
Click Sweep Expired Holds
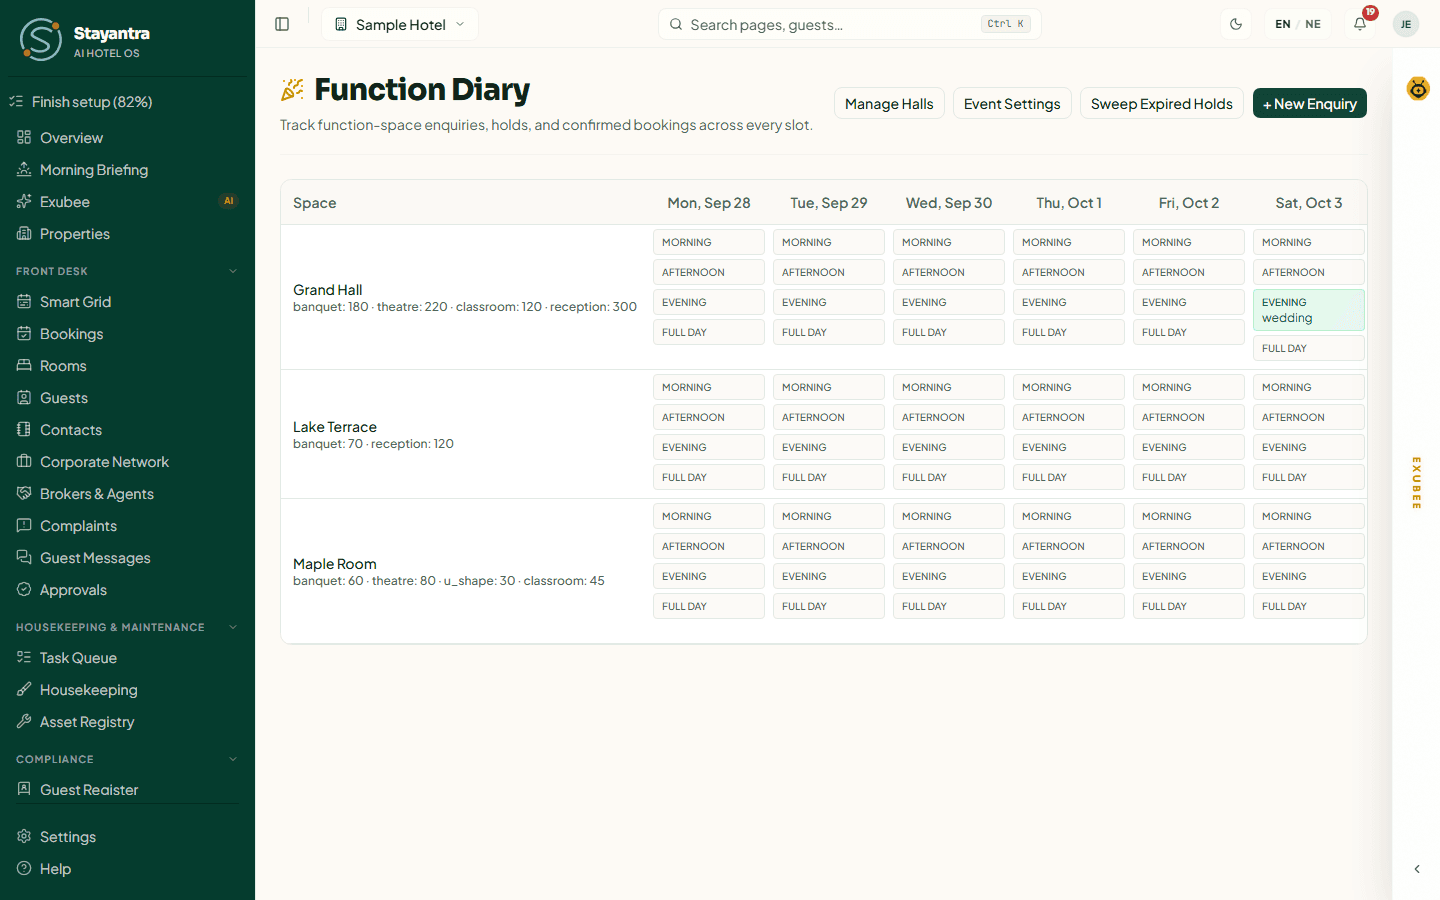coord(1162,104)
